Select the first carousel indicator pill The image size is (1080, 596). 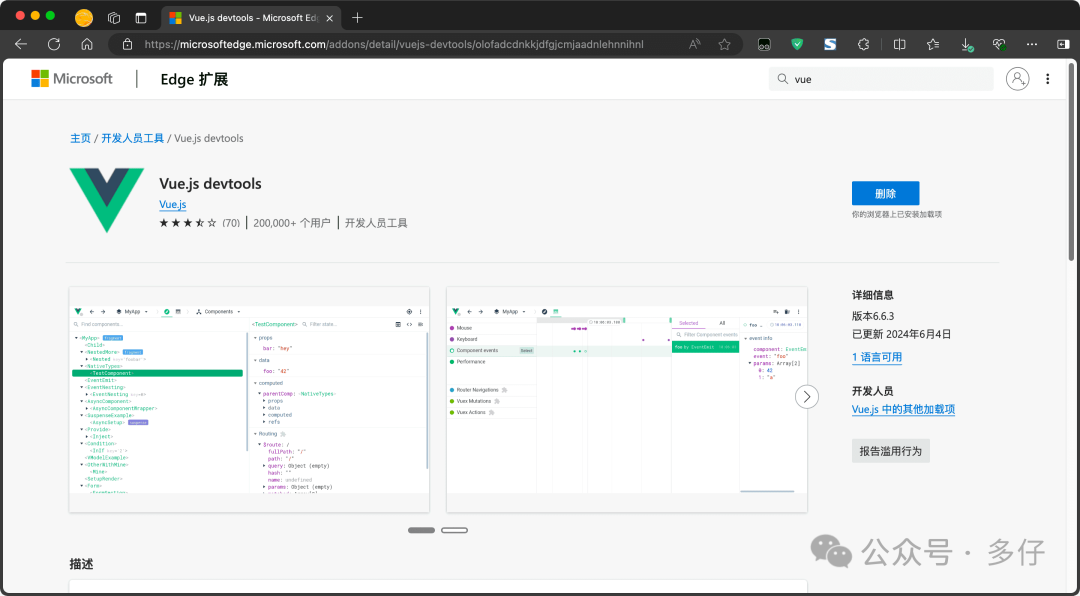[x=422, y=530]
